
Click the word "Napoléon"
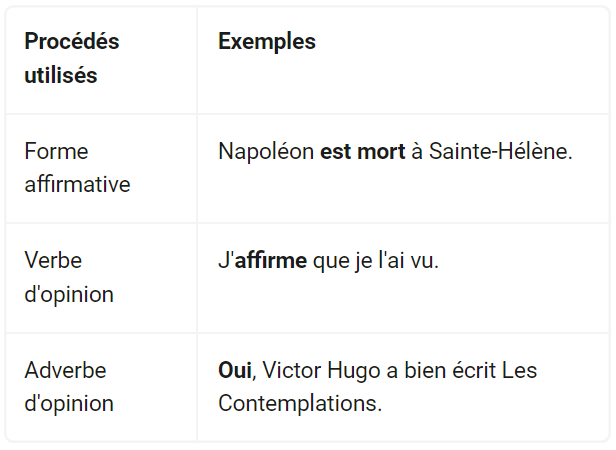click(x=265, y=152)
